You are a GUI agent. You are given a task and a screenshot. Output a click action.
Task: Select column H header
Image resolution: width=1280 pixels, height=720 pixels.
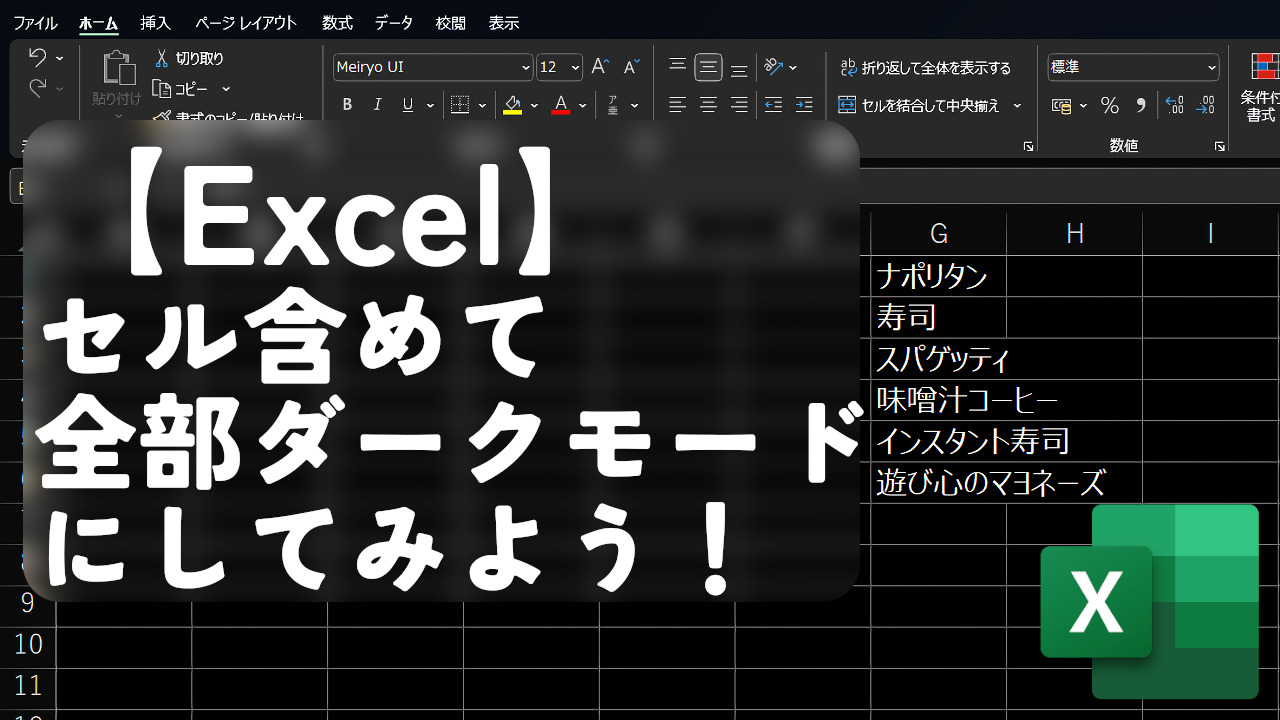[x=1074, y=233]
